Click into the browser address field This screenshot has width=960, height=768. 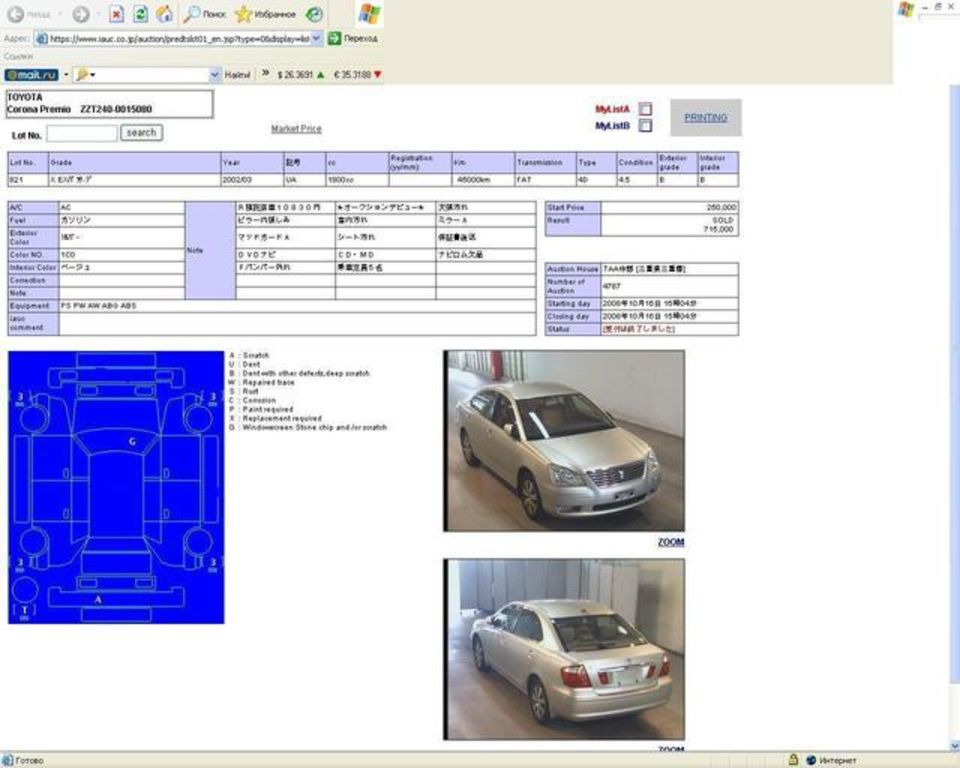179,38
